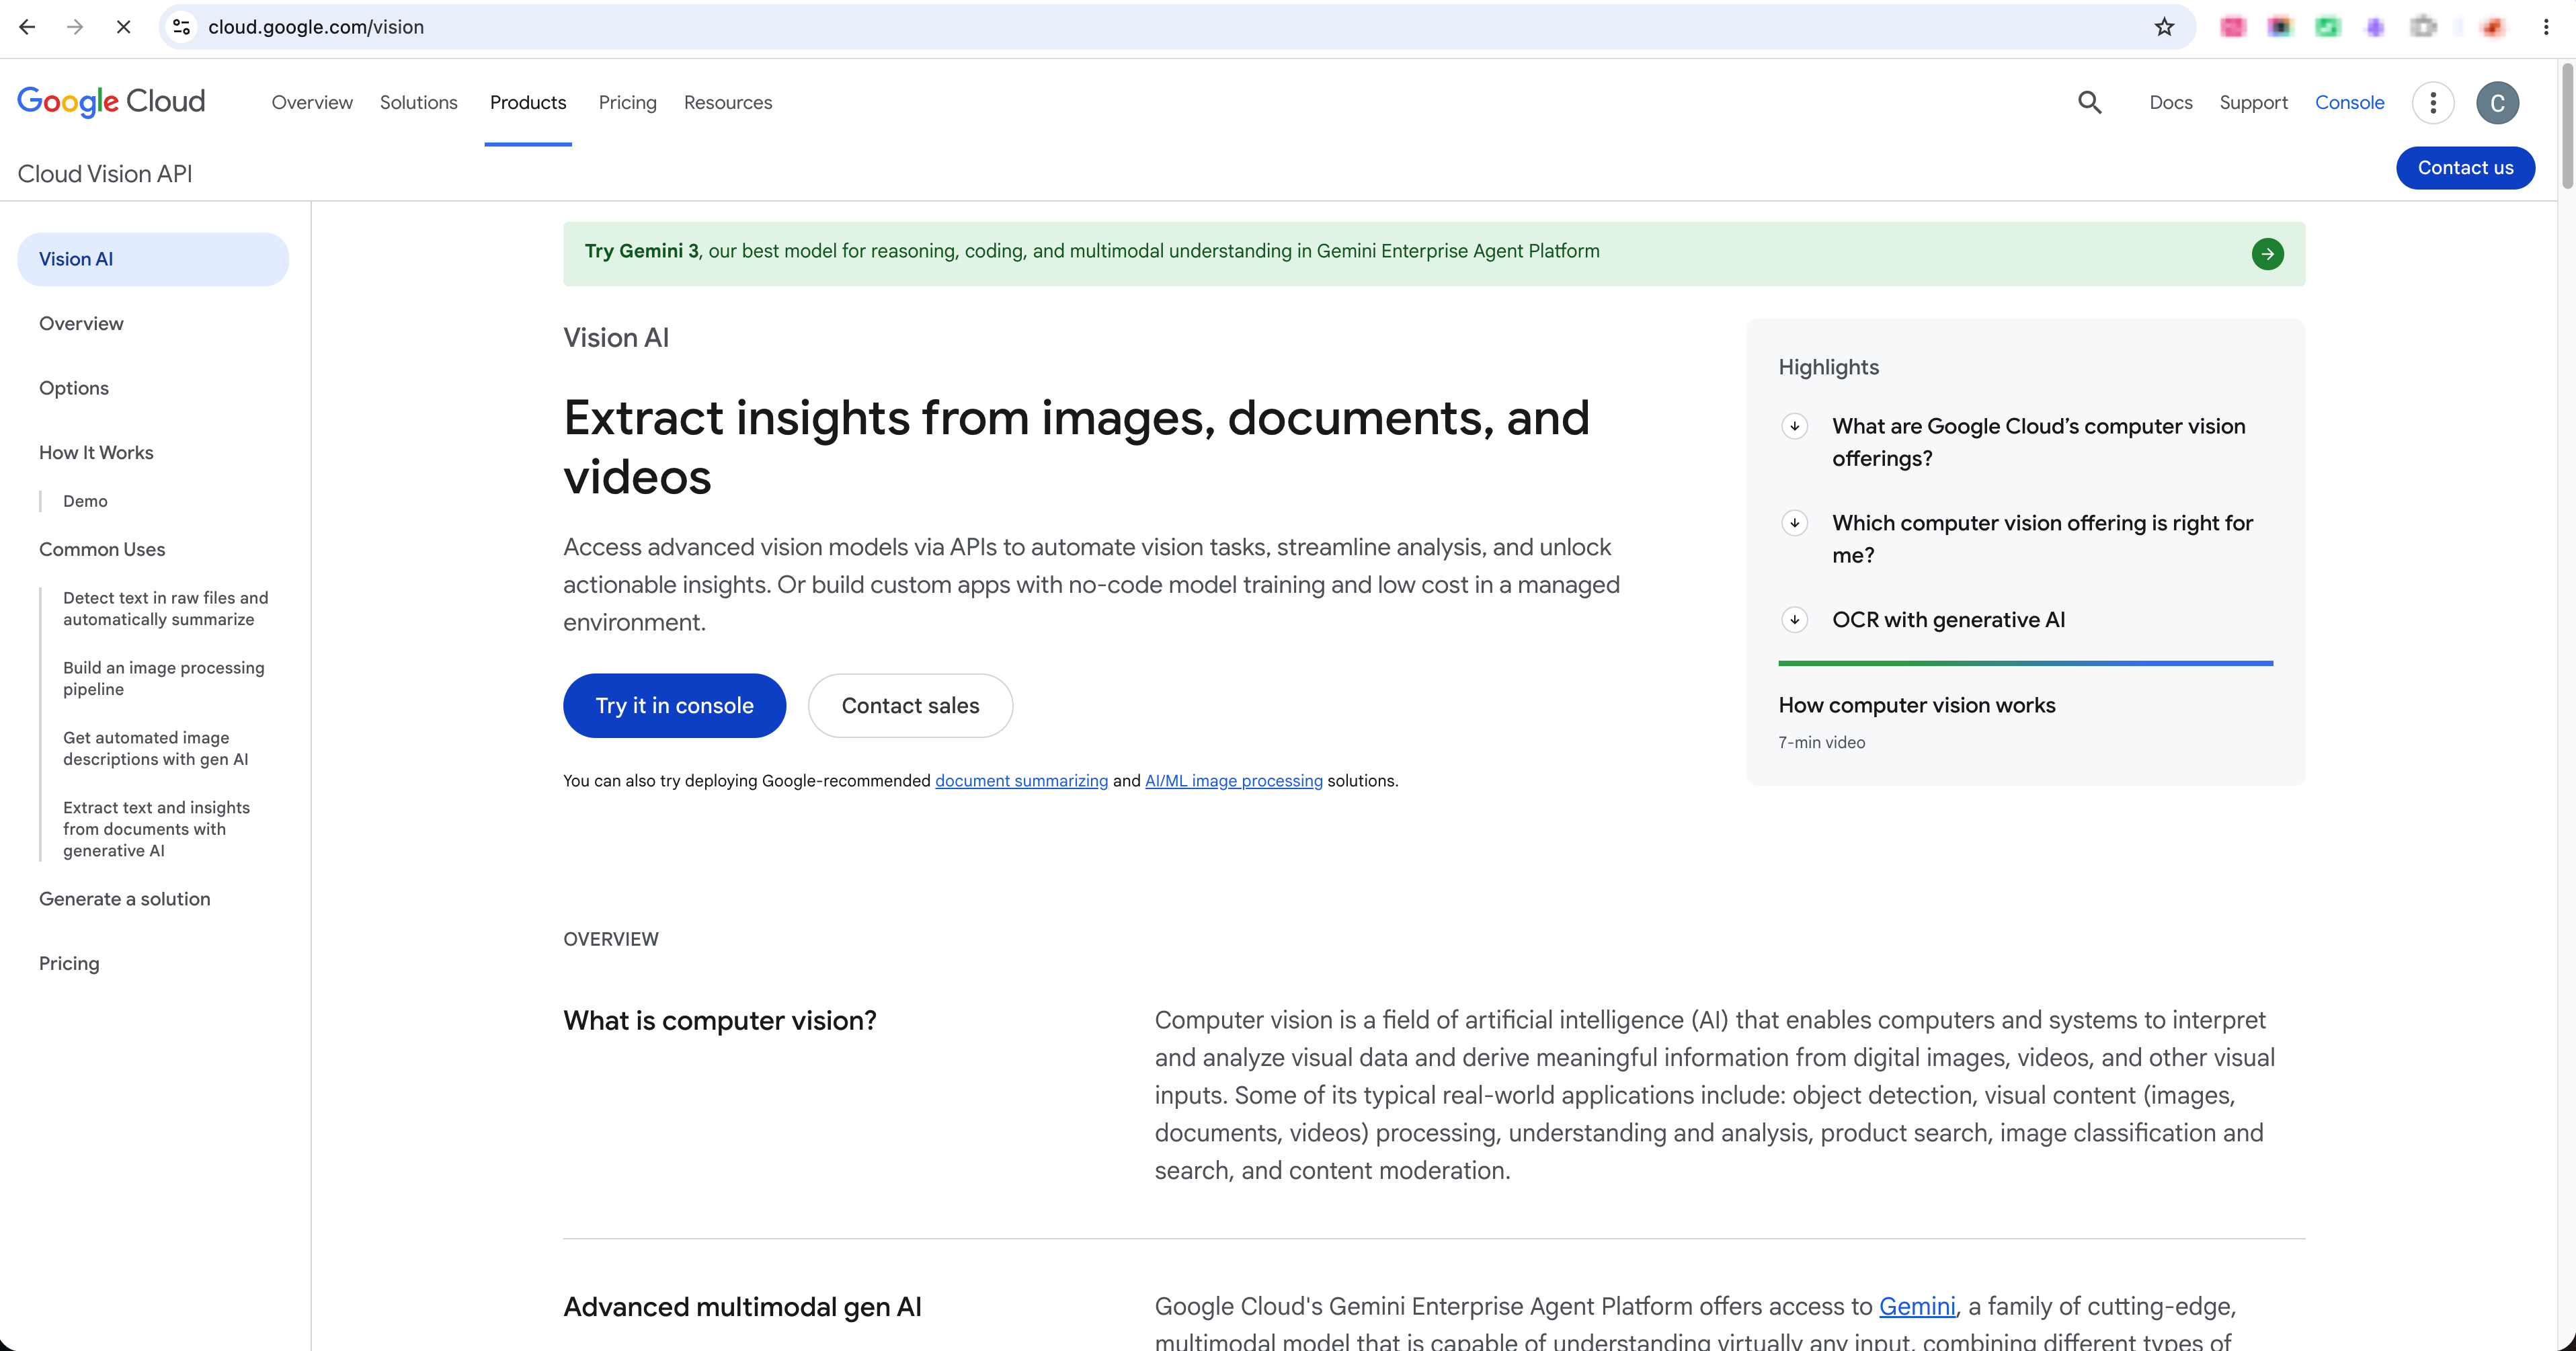Viewport: 2576px width, 1351px height.
Task: Open 'Extract text and insights' sidebar item
Action: [156, 829]
